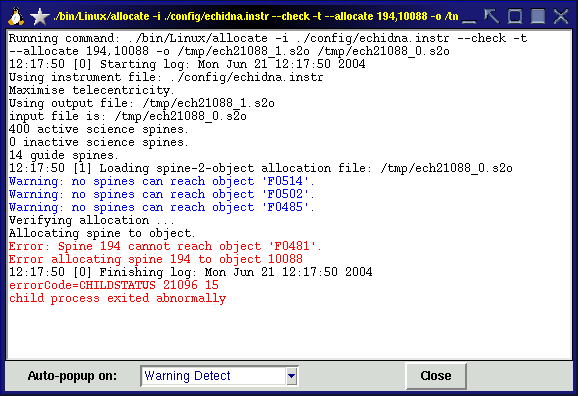Click the '400 active science spines.' line
Viewport: 578px width, 396px height.
pyautogui.click(x=99, y=129)
